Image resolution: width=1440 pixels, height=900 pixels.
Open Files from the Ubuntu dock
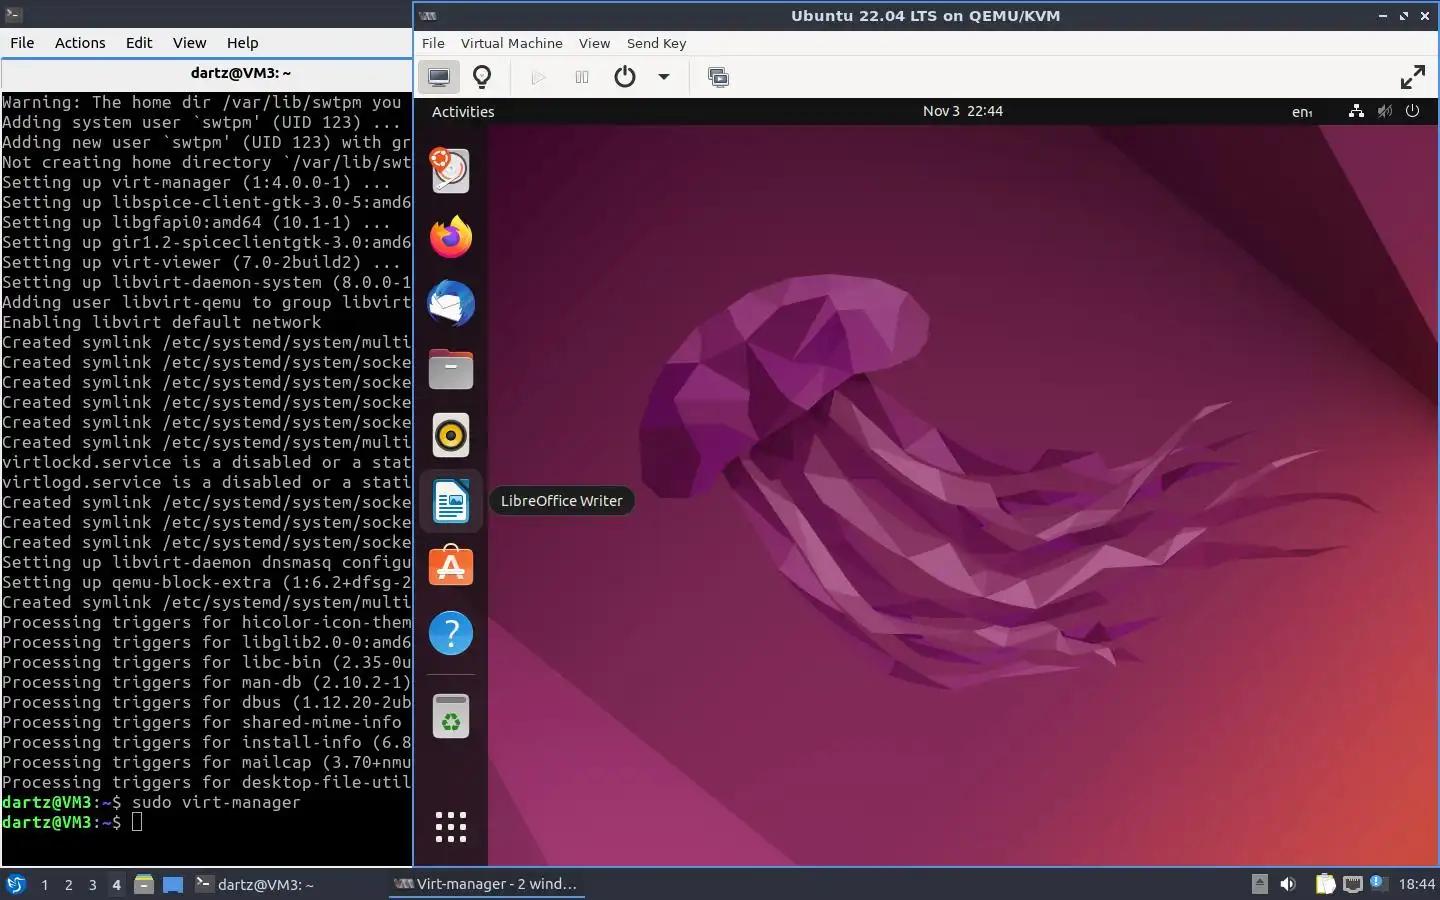(451, 369)
